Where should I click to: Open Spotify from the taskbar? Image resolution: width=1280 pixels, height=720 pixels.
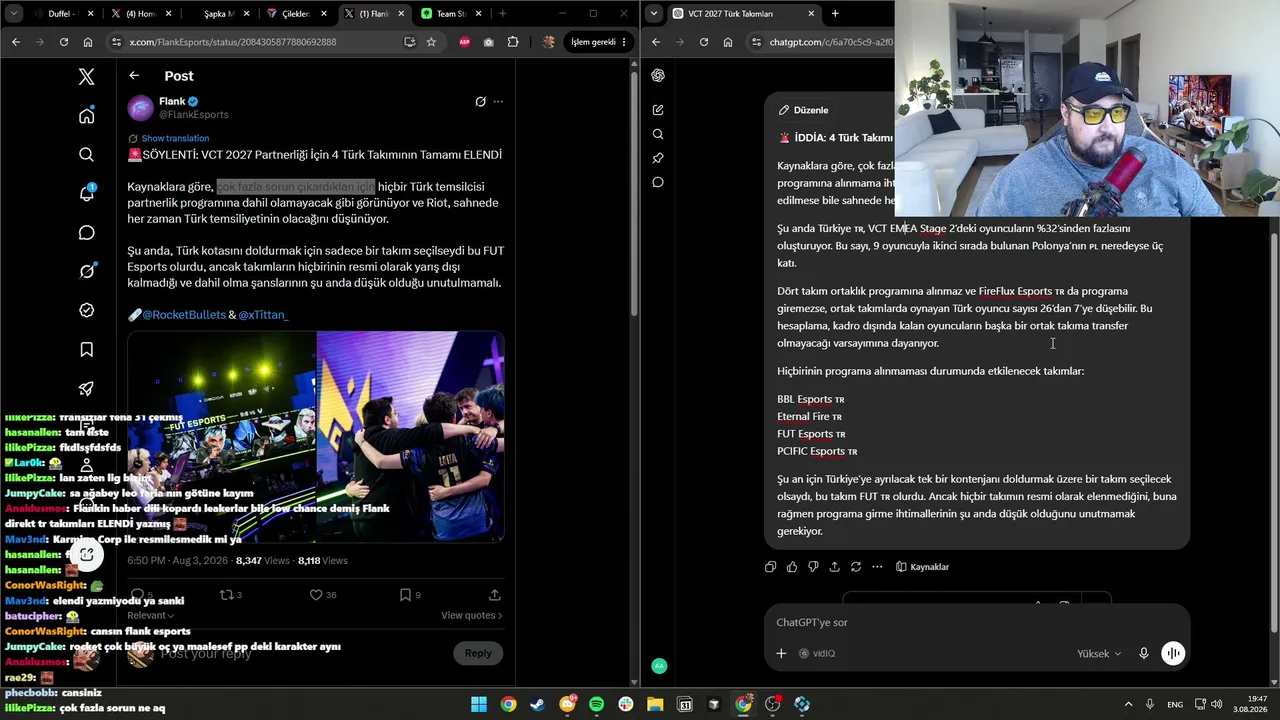click(x=597, y=704)
